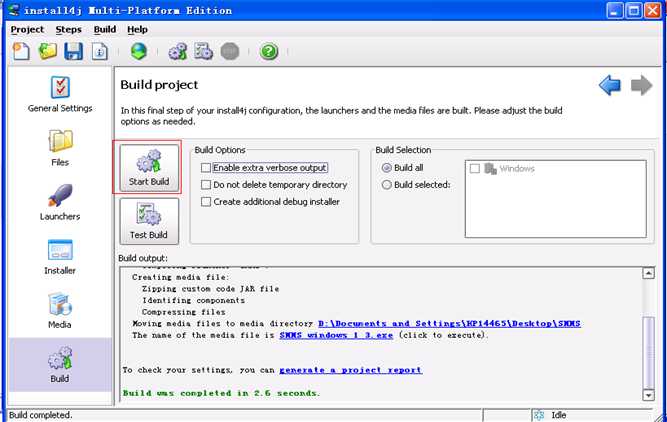Viewport: 667px width, 422px height.
Task: Click the large Test Build button
Action: (x=149, y=221)
